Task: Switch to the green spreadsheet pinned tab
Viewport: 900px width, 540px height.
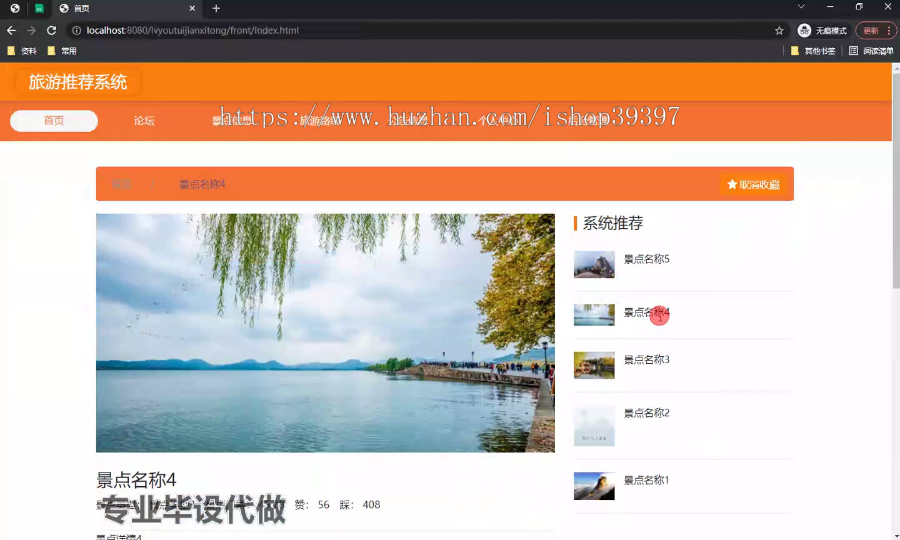Action: tap(39, 8)
